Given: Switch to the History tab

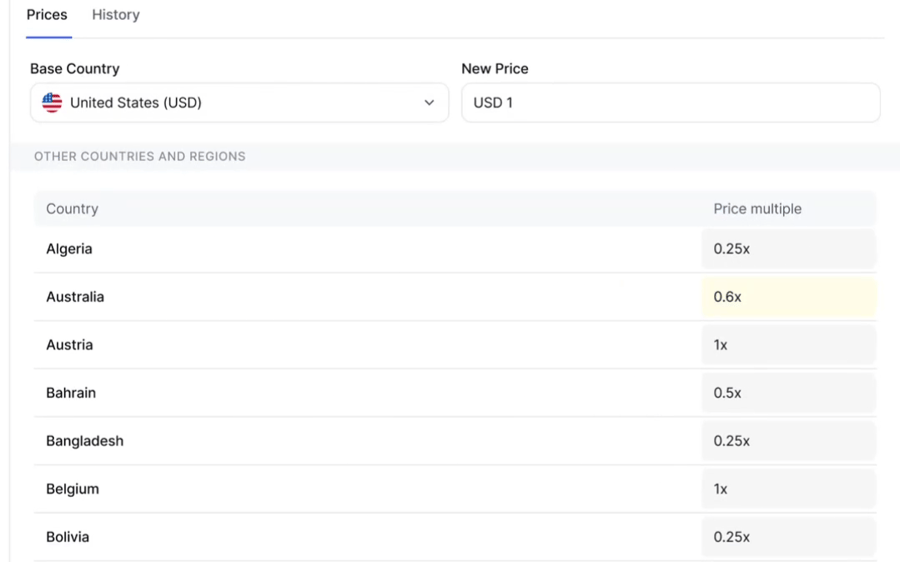Looking at the screenshot, I should coord(116,15).
